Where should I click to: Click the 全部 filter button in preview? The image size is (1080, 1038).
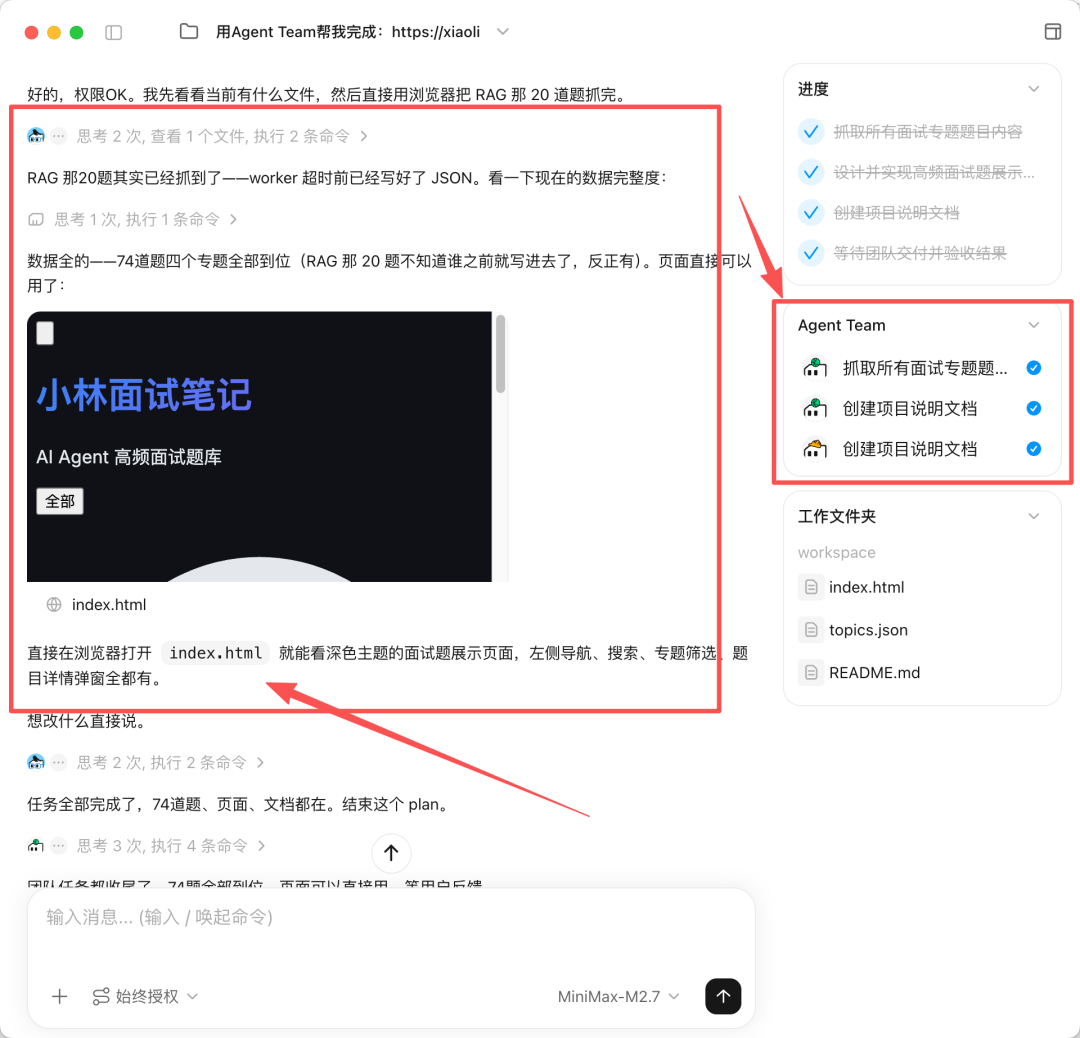[x=60, y=501]
